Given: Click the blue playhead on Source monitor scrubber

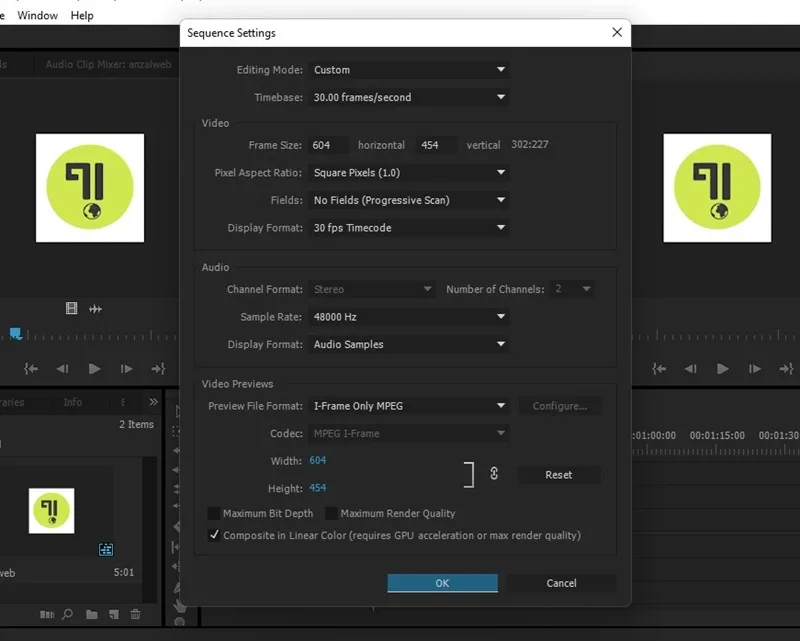Looking at the screenshot, I should tap(16, 334).
